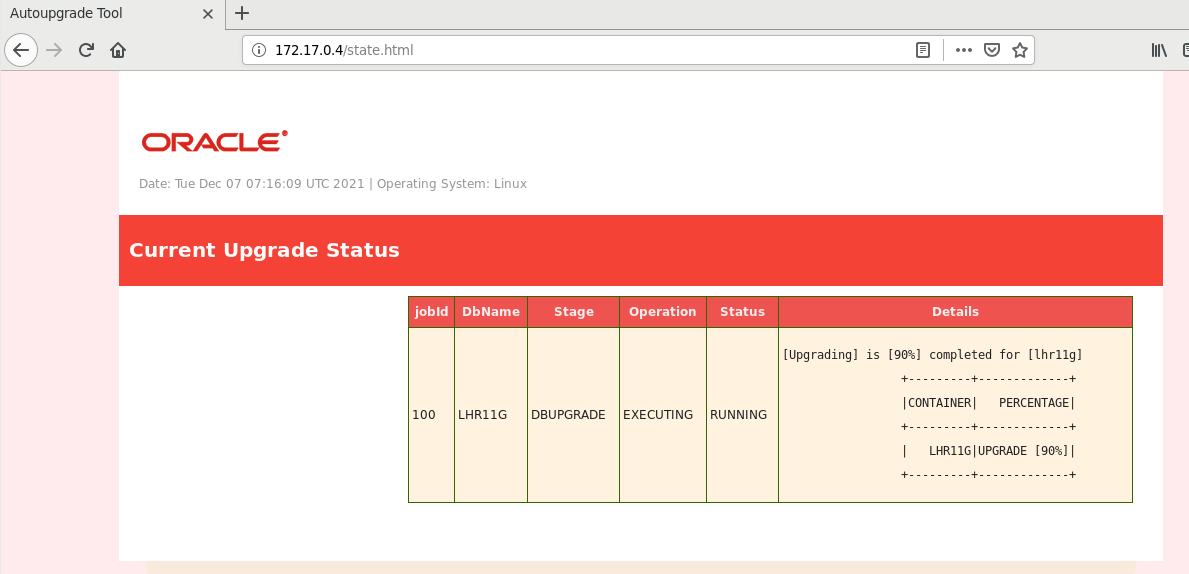Toggle Reader View icon in address bar
1189x574 pixels.
click(922, 50)
